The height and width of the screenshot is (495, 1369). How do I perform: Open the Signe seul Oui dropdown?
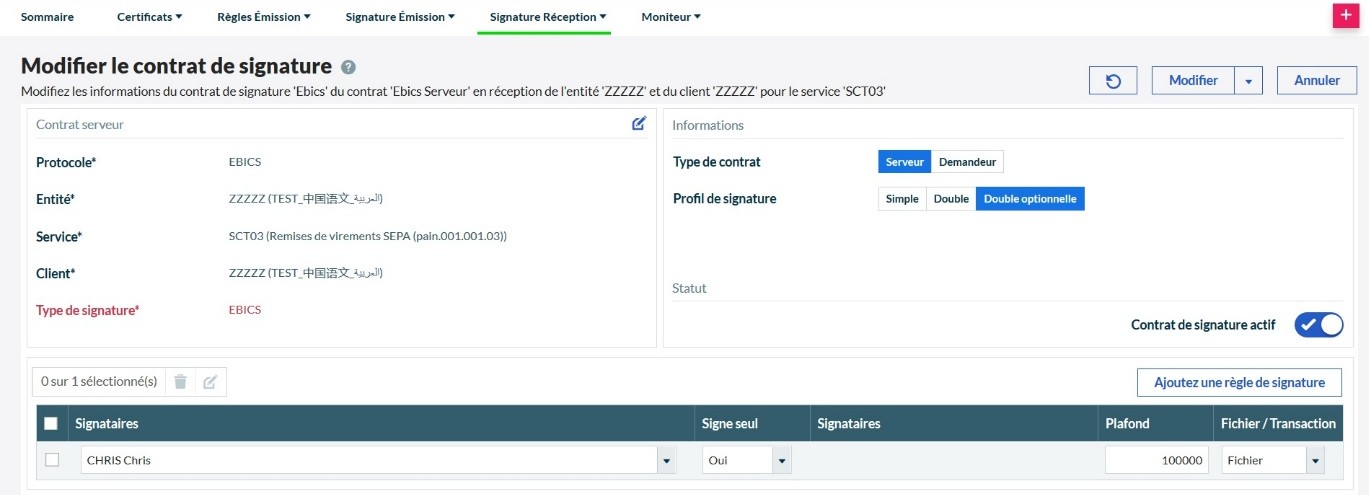782,461
